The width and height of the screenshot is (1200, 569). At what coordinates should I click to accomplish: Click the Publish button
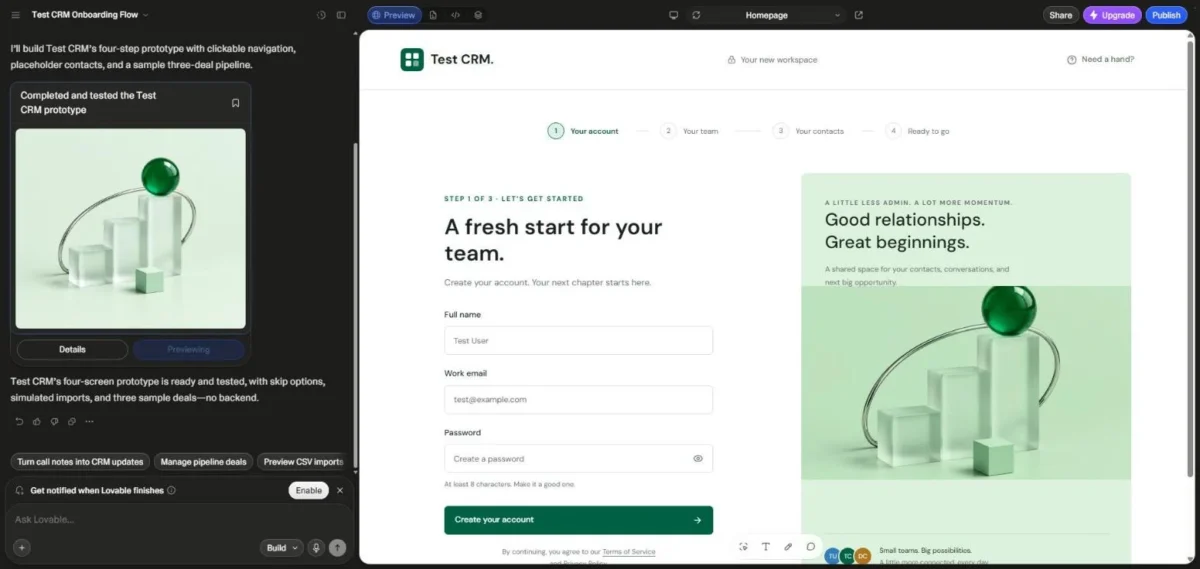point(1166,15)
